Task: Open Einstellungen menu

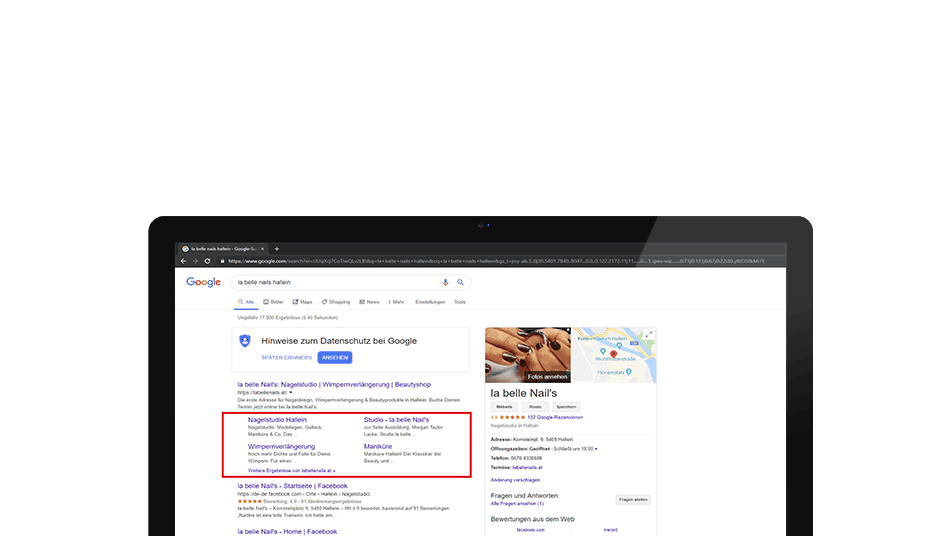Action: (430, 302)
